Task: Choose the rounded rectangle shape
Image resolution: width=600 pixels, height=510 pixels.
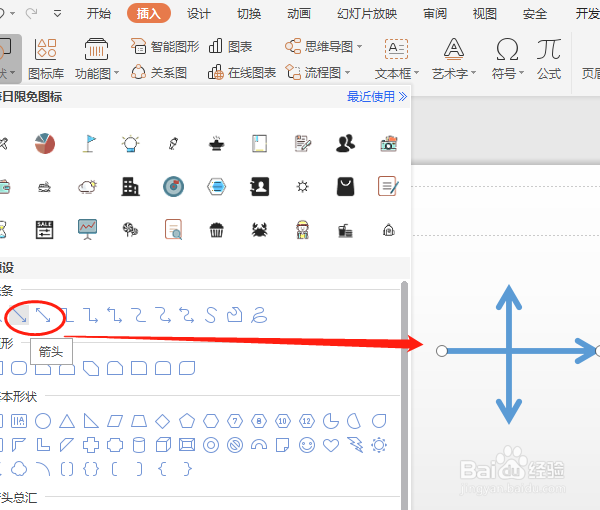Action: (x=19, y=368)
